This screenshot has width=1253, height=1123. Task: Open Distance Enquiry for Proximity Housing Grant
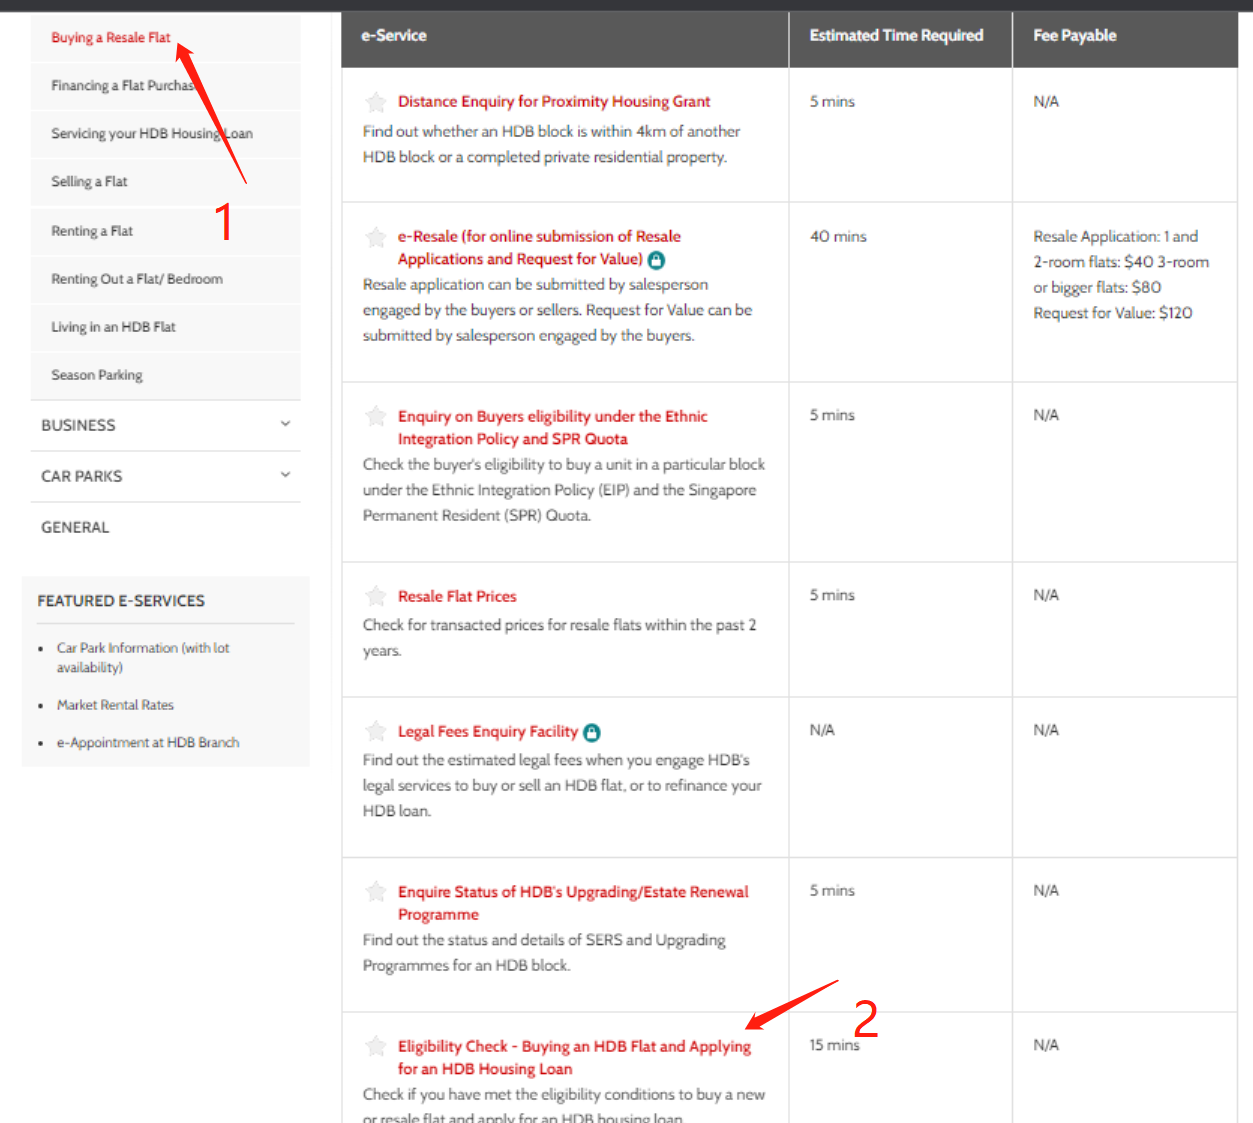click(x=554, y=102)
